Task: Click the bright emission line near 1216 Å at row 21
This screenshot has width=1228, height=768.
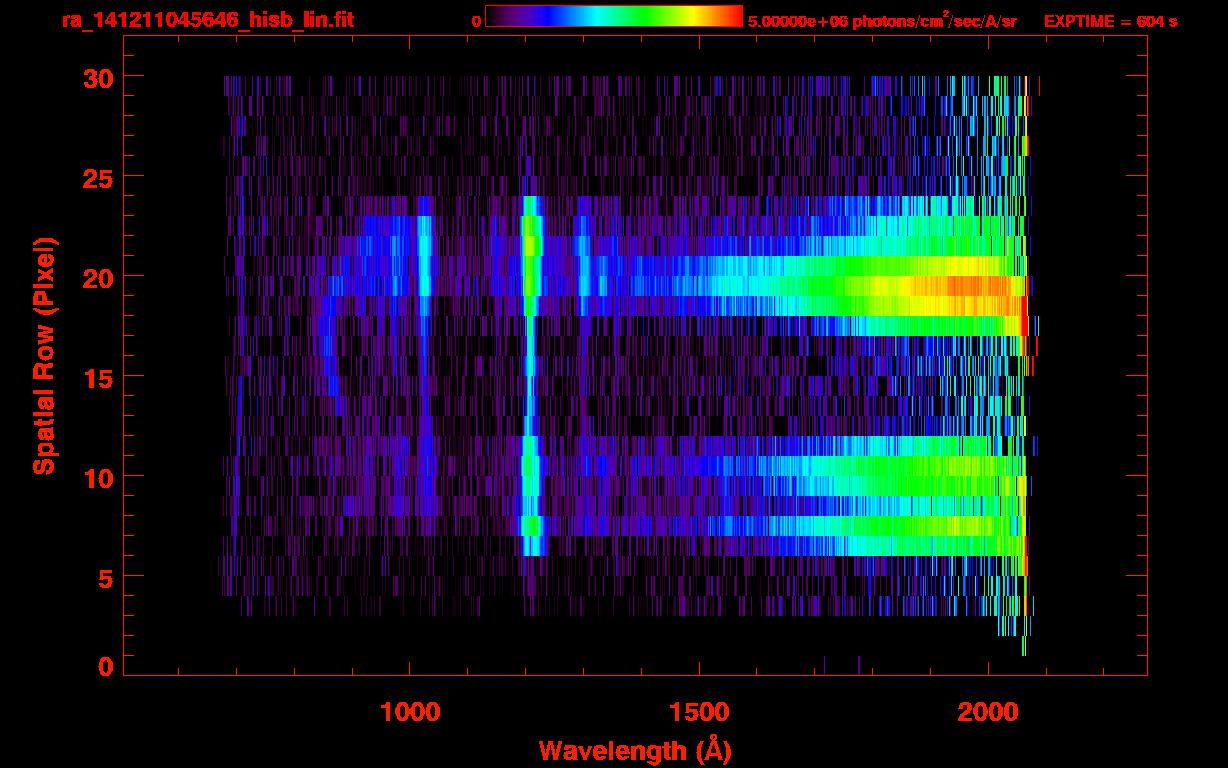Action: tap(531, 246)
